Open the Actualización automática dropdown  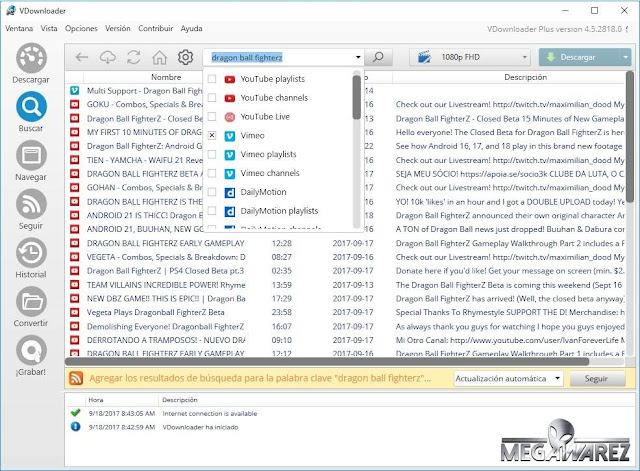click(x=508, y=379)
